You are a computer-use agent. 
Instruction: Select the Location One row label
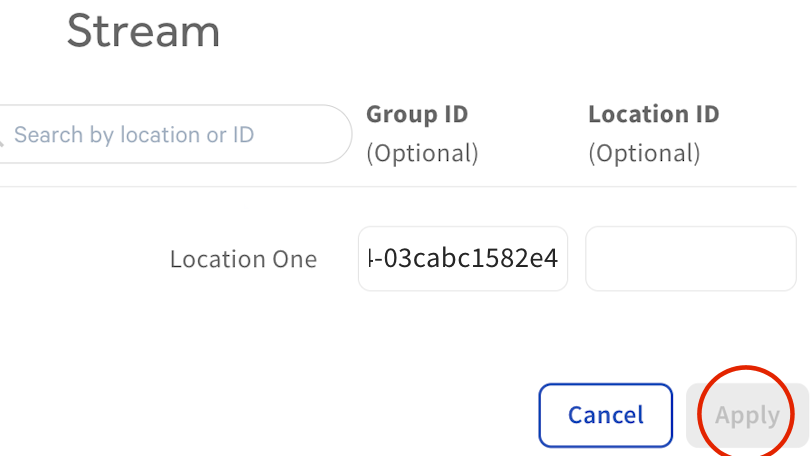(243, 260)
